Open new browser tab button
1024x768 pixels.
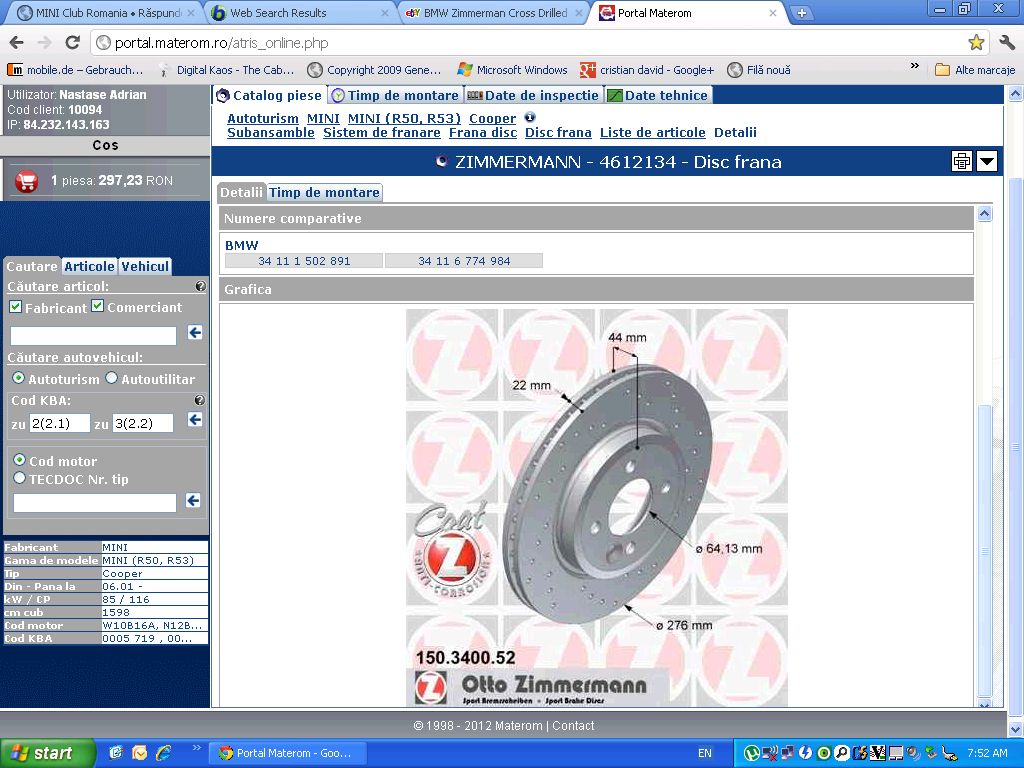click(x=801, y=12)
